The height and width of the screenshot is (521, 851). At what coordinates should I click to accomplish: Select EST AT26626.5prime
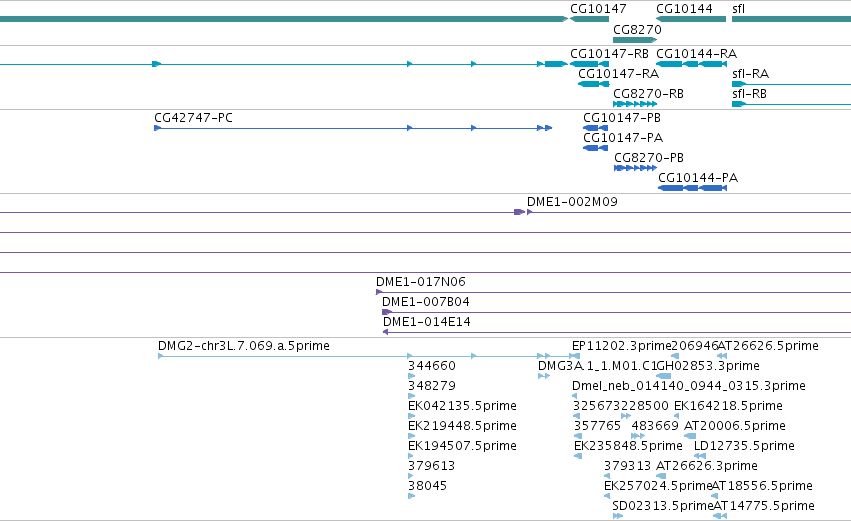click(768, 346)
